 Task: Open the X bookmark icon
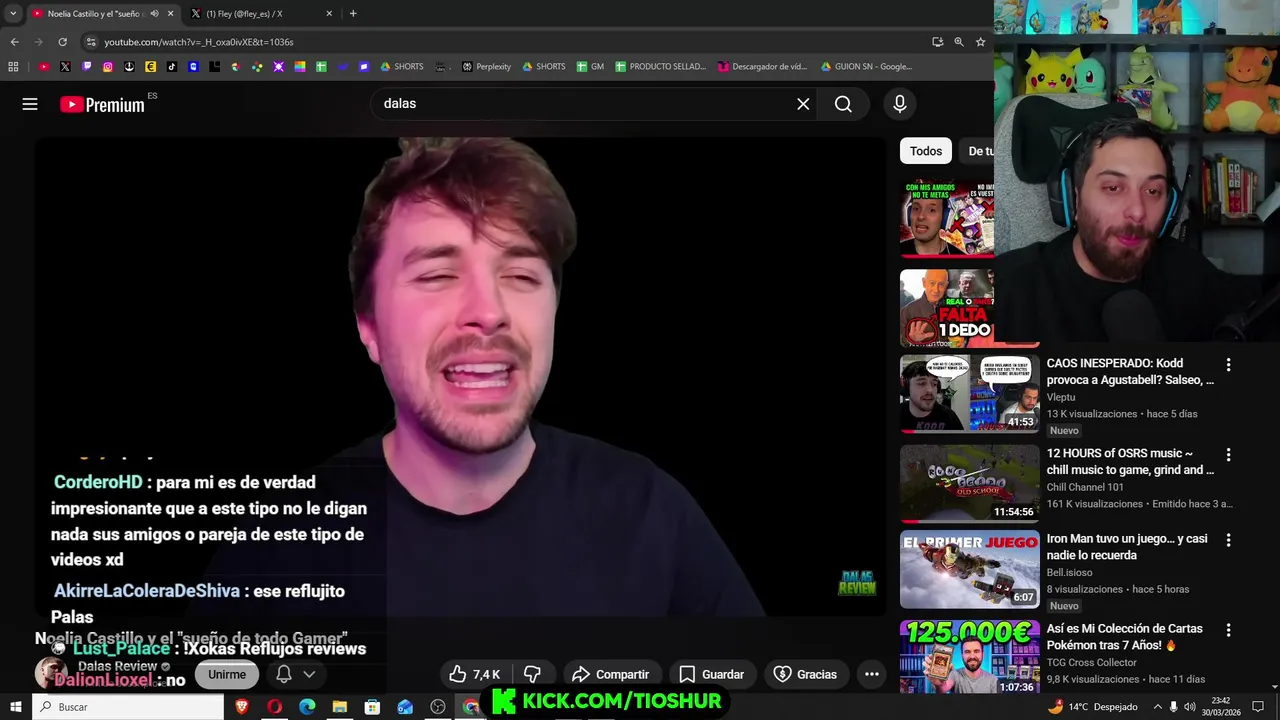(x=65, y=67)
